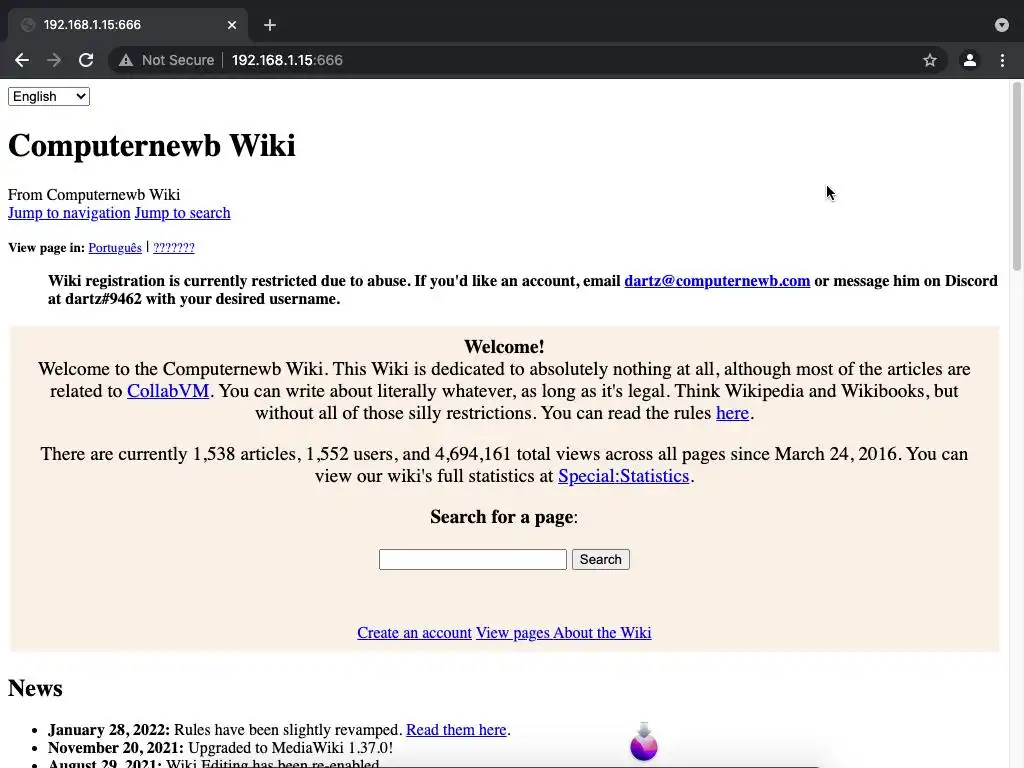Click the Computernewb Wiki heading
The image size is (1024, 768).
[x=152, y=145]
